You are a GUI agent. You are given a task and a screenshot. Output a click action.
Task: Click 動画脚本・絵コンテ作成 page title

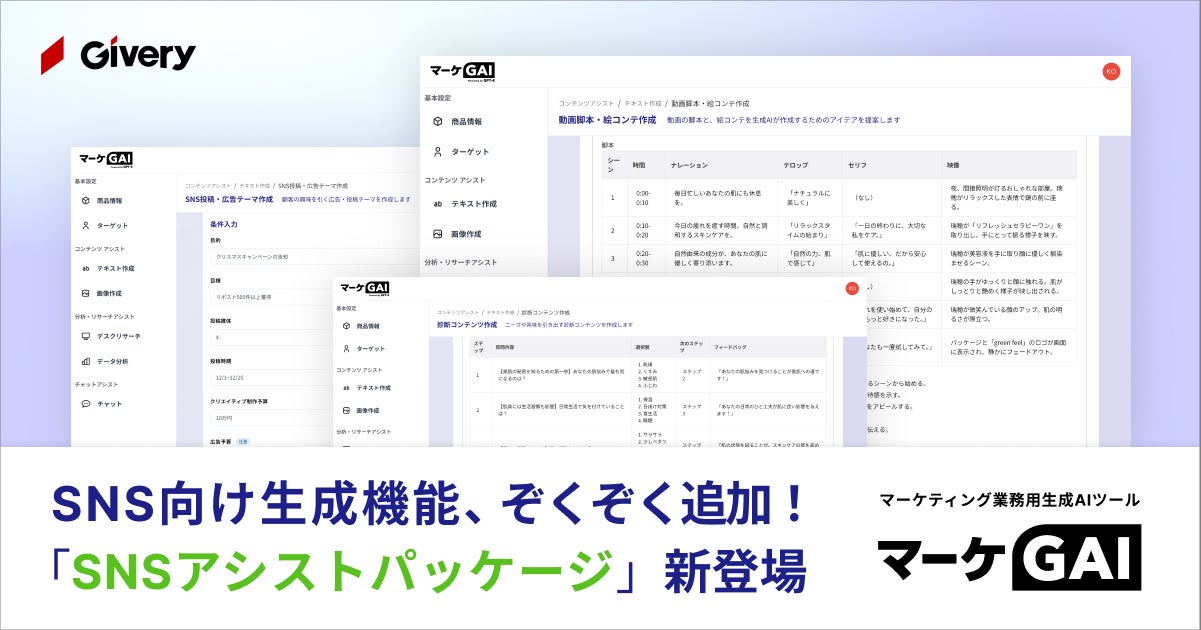[x=607, y=119]
